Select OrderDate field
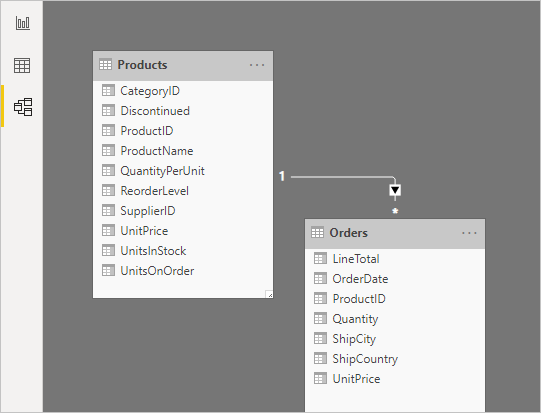The height and width of the screenshot is (413, 541). click(x=395, y=279)
